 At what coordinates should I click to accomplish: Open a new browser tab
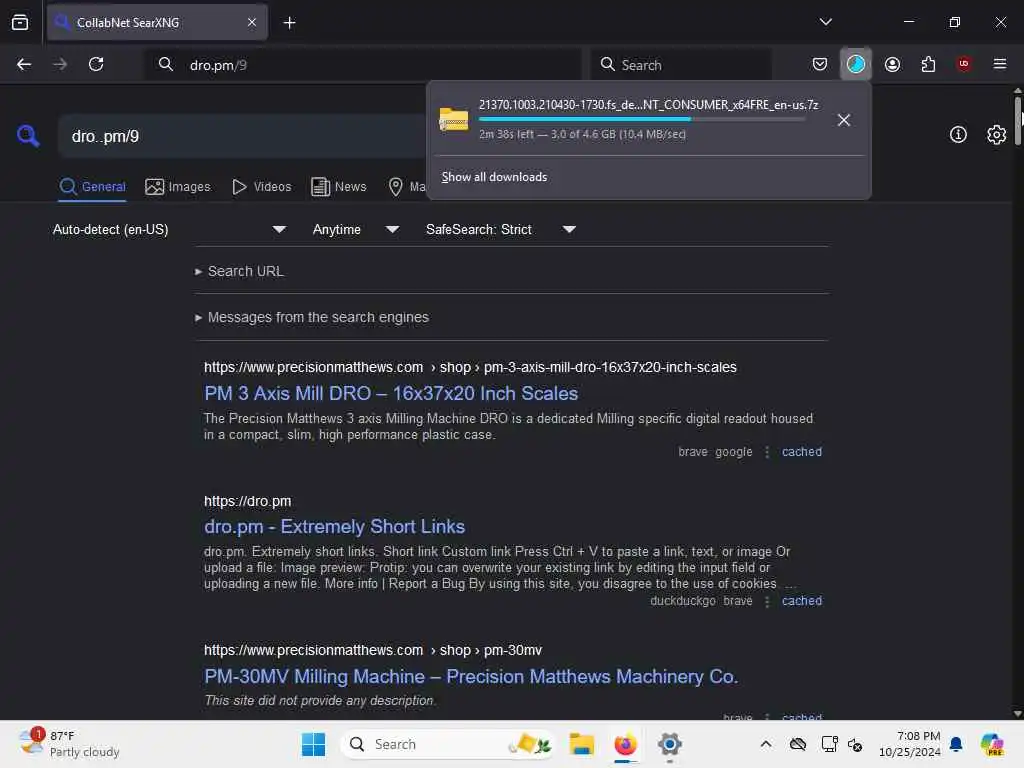click(289, 23)
